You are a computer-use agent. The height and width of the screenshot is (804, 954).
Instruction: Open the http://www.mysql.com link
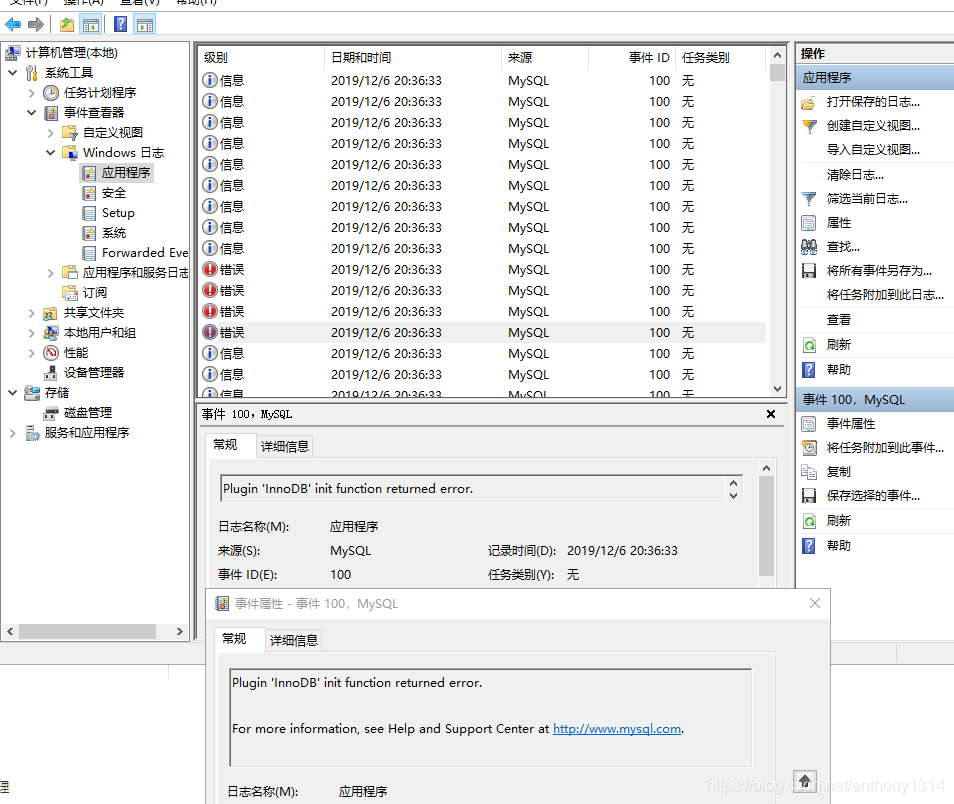coord(616,729)
